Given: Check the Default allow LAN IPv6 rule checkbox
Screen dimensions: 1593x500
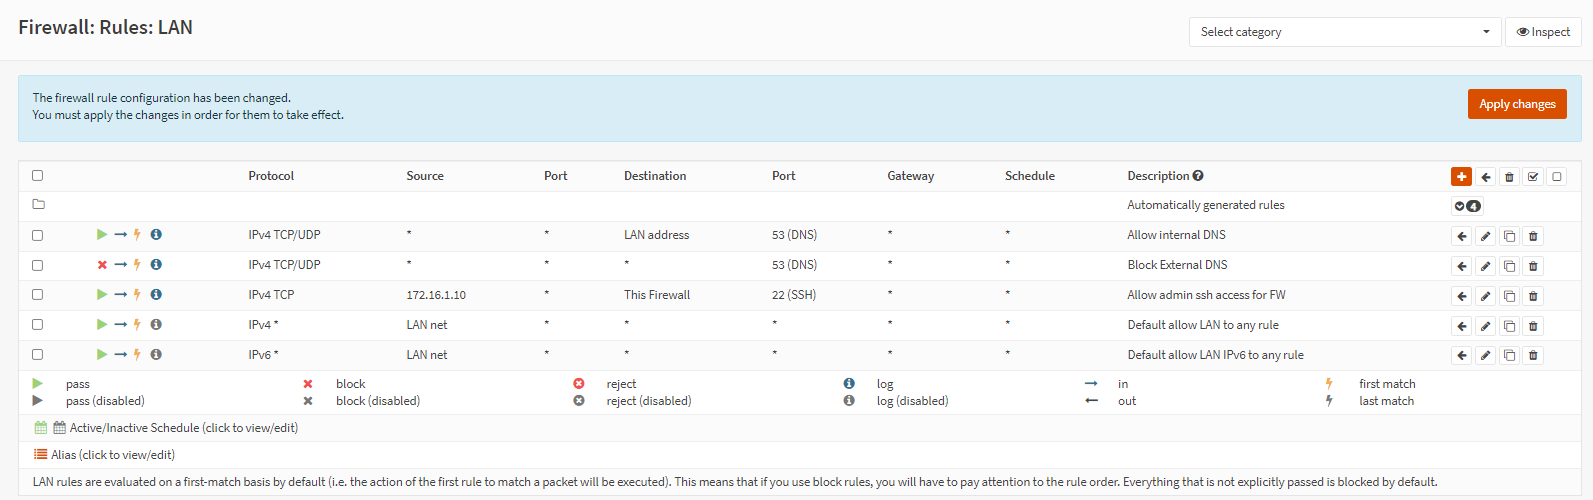Looking at the screenshot, I should [38, 355].
